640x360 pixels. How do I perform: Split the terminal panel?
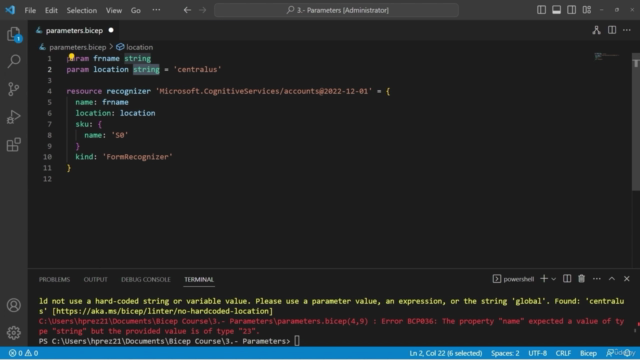[x=567, y=279]
